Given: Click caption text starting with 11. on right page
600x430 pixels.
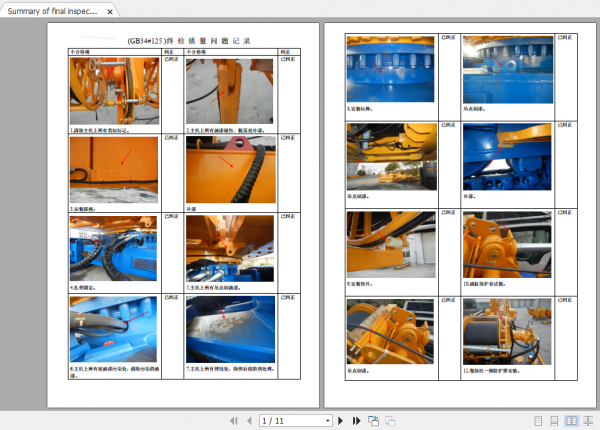Looking at the screenshot, I should [x=491, y=371].
